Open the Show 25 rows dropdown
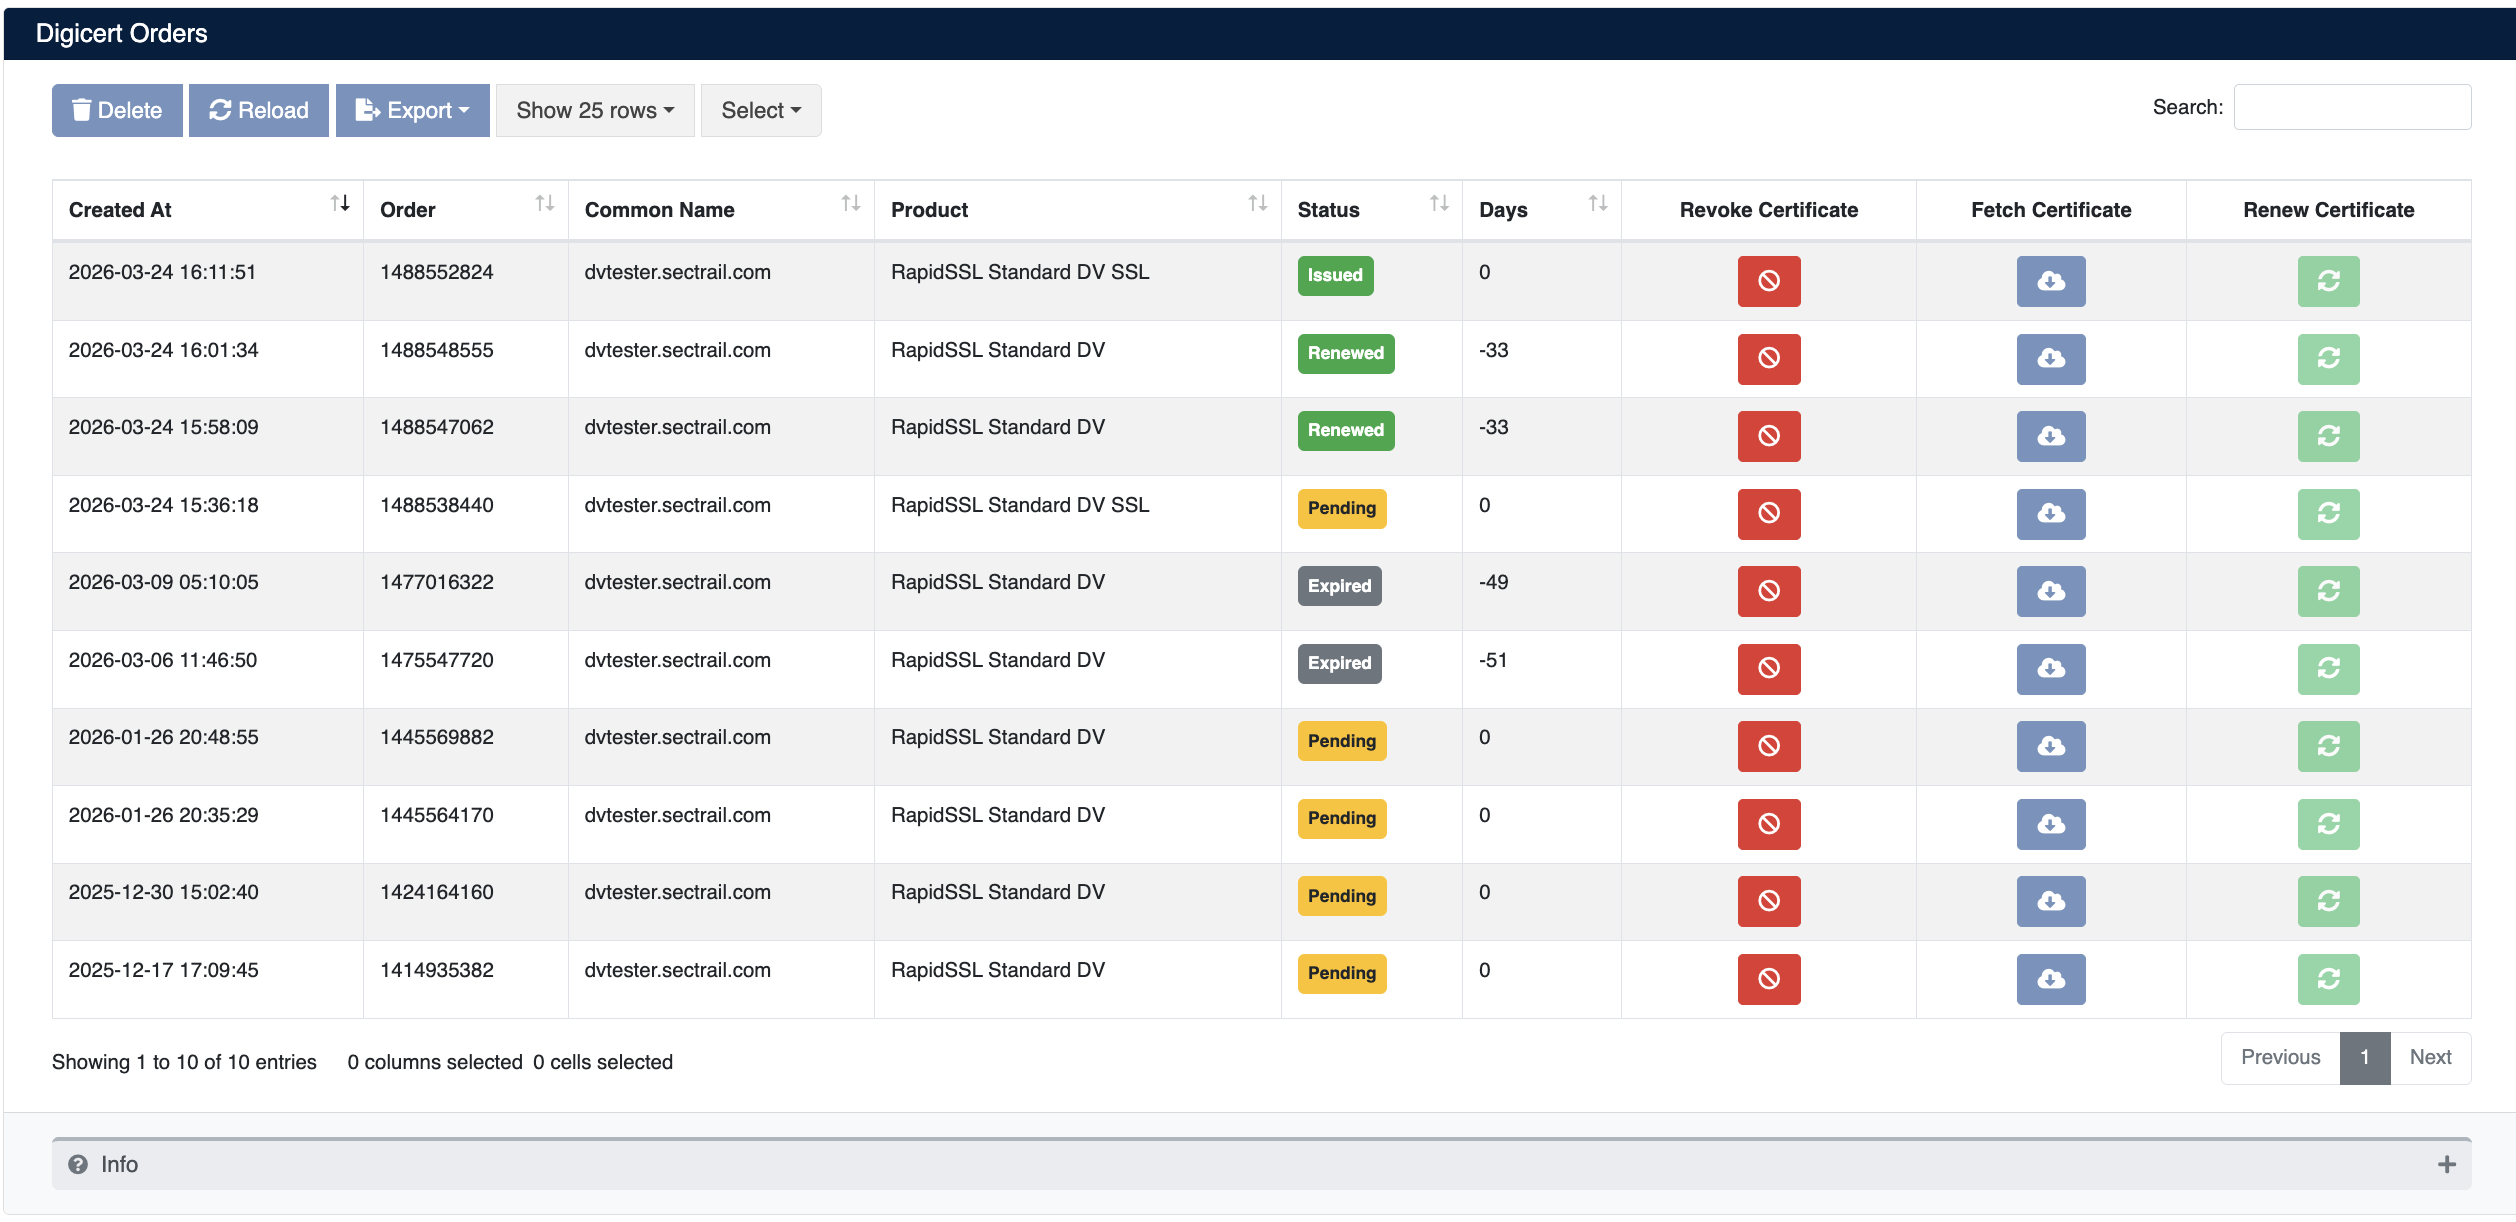 [x=595, y=110]
